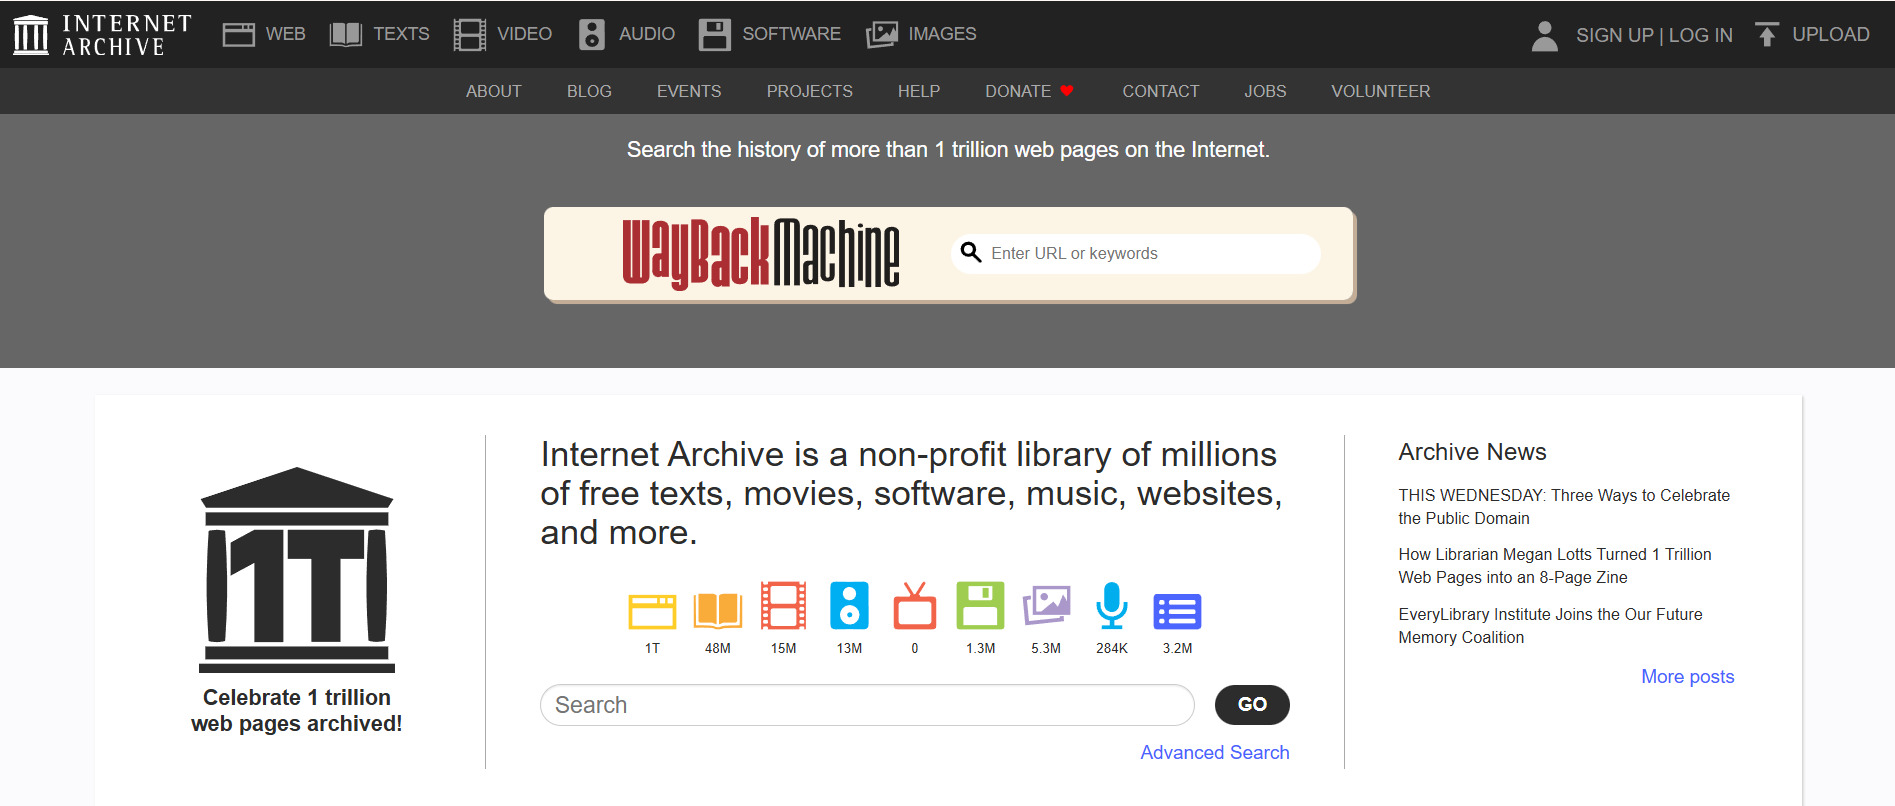Viewport: 1895px width, 806px height.
Task: Click the 1T trillion pages archive graphic
Action: tap(297, 570)
